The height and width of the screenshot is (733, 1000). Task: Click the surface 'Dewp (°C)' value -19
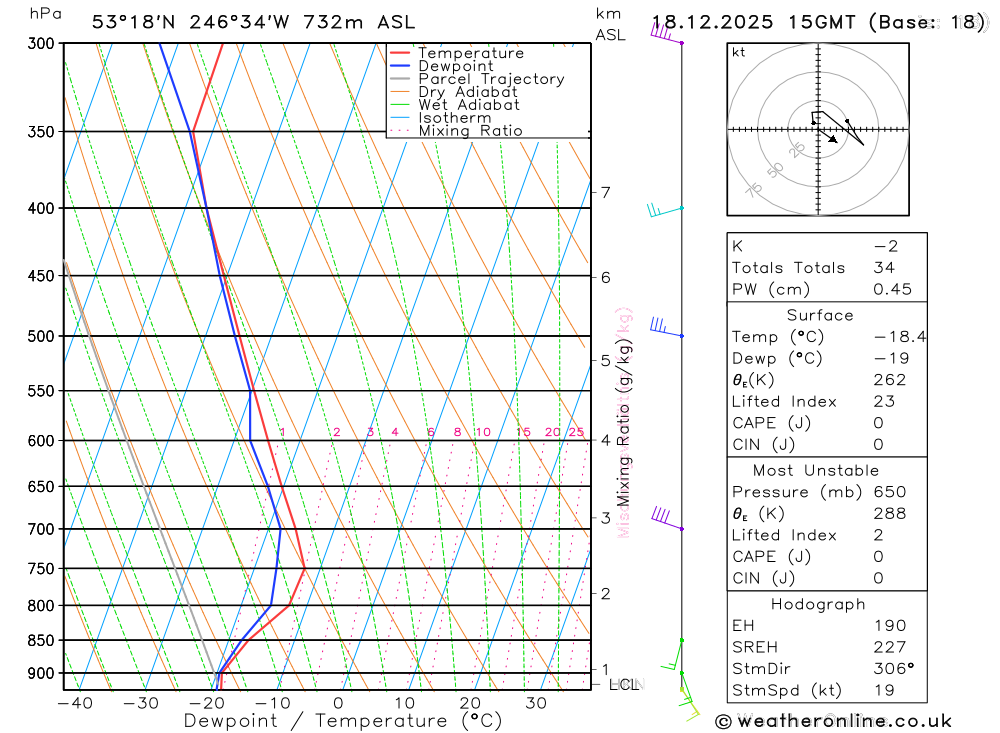(x=892, y=359)
